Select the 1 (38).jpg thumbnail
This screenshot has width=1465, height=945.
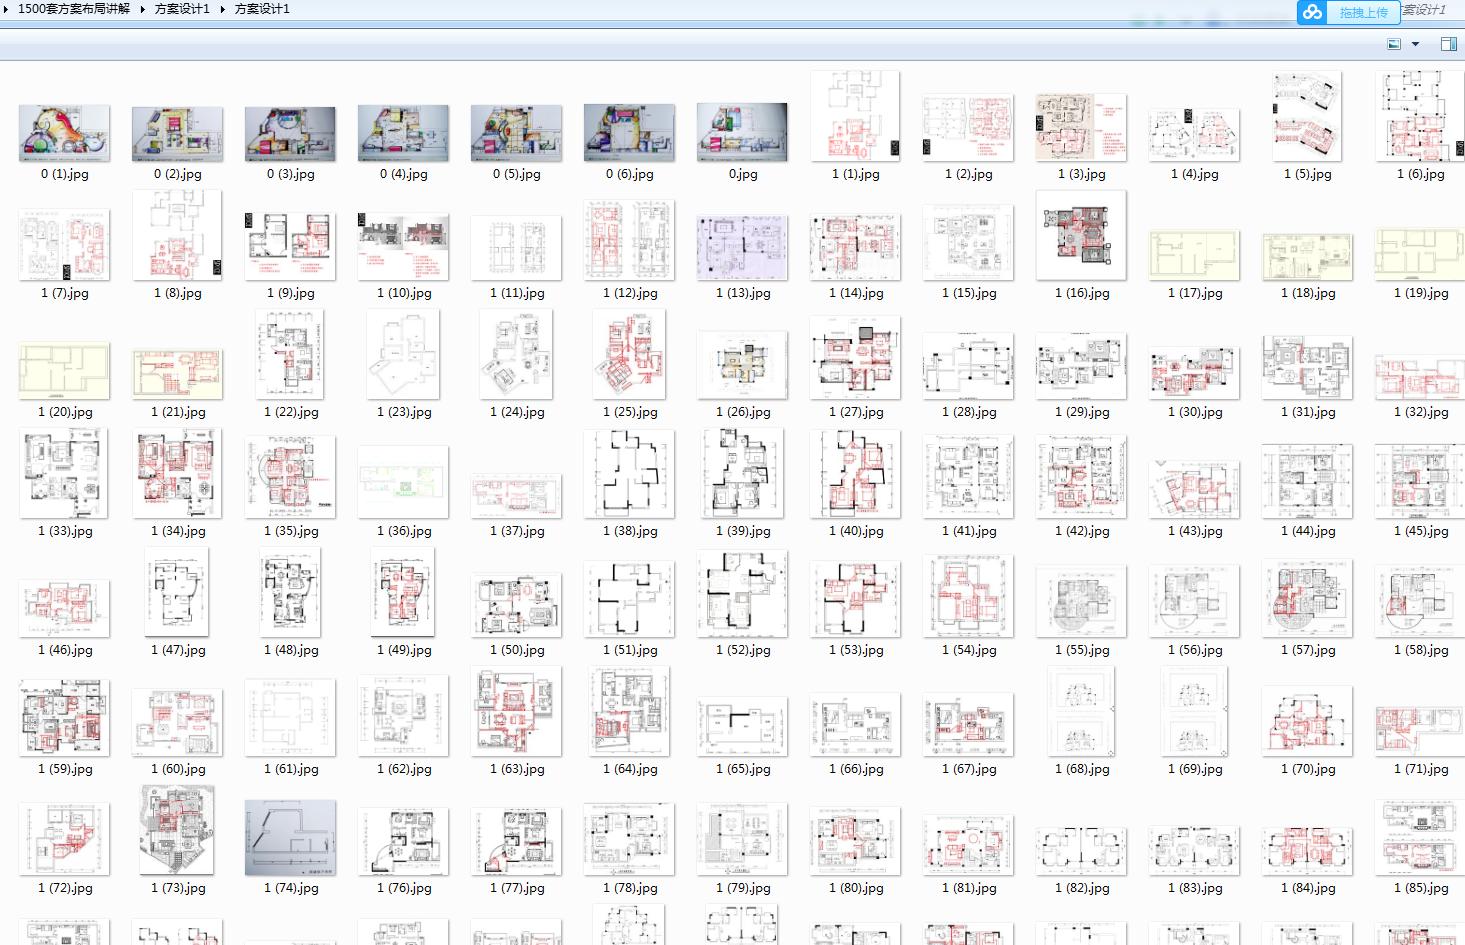[629, 474]
